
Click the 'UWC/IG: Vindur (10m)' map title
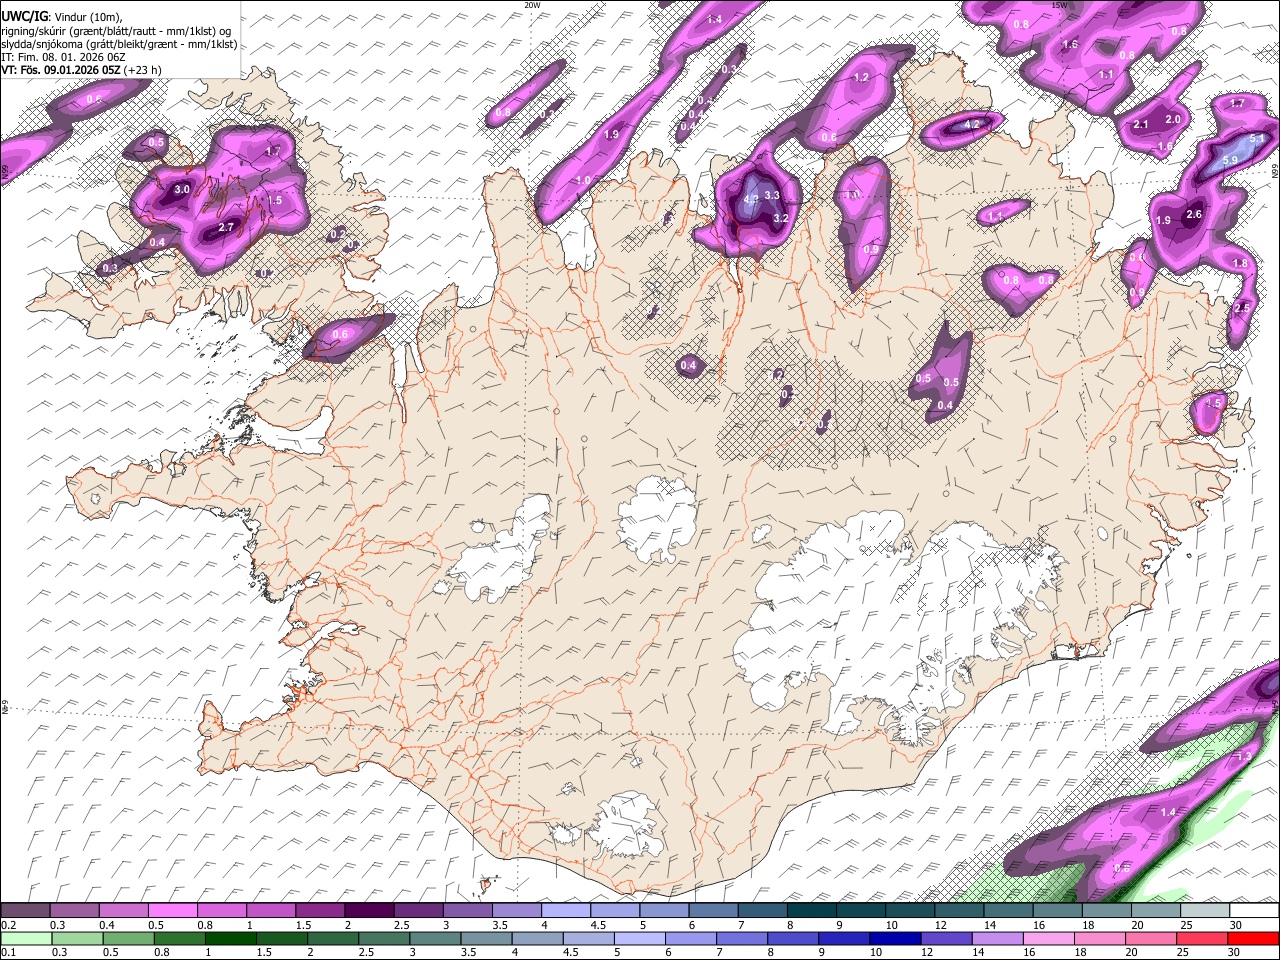pyautogui.click(x=61, y=16)
